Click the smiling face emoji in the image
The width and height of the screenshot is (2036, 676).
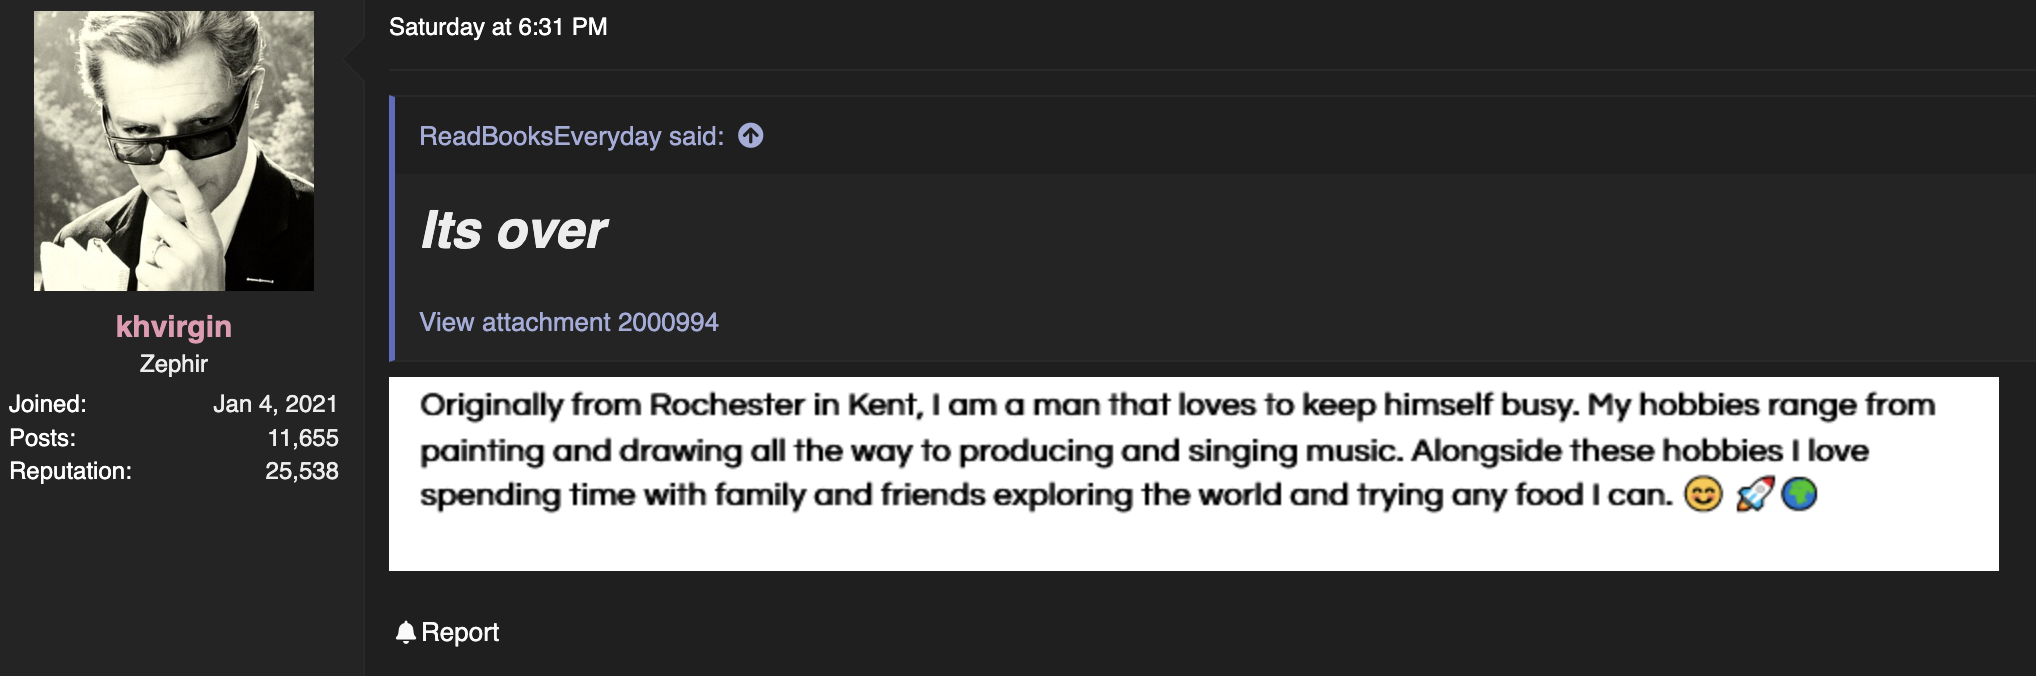point(1703,494)
